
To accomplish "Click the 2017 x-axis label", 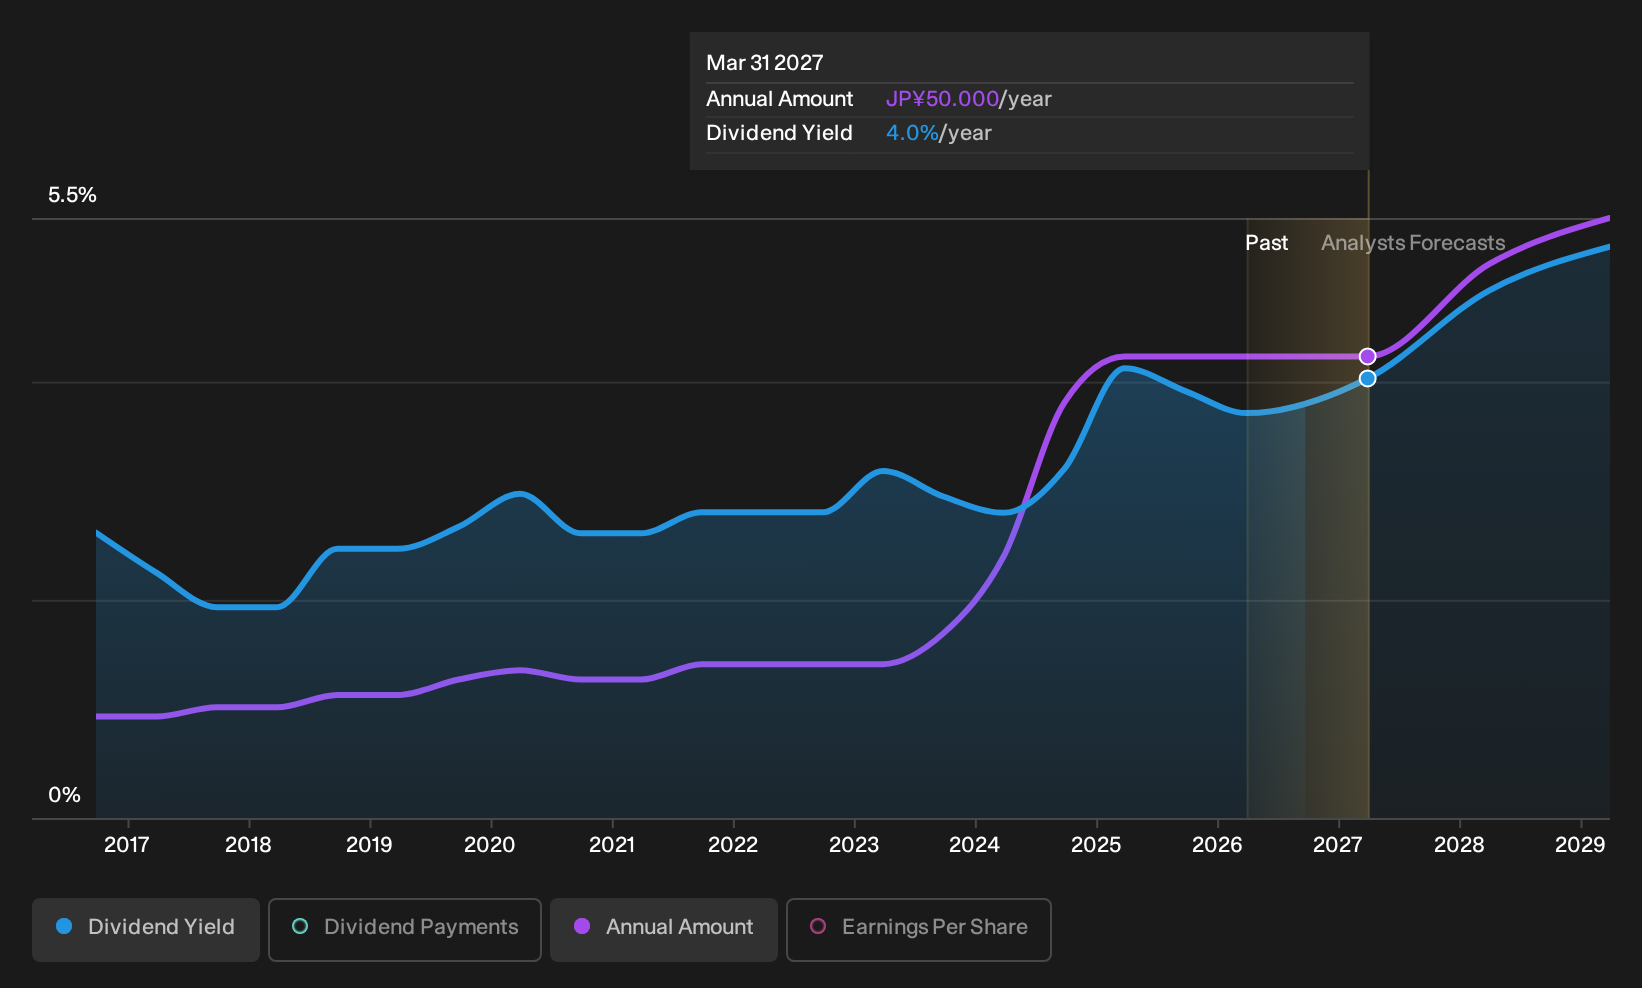I will (x=127, y=845).
